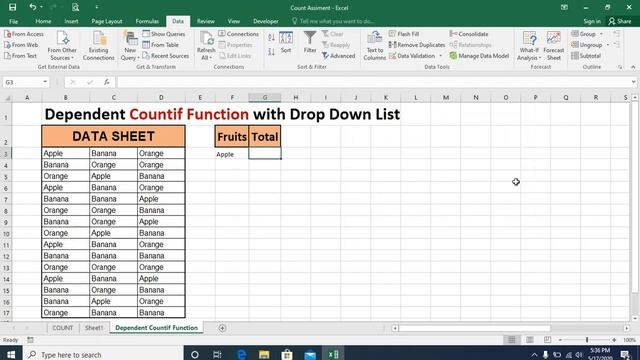Viewport: 640px width, 360px height.
Task: Open the File tab
Action: (13, 21)
